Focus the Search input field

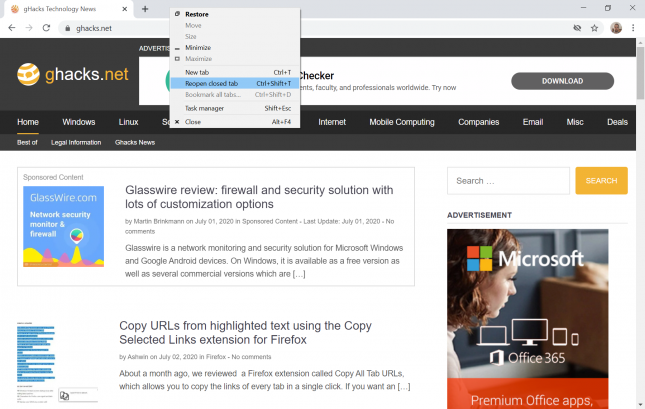pos(508,181)
